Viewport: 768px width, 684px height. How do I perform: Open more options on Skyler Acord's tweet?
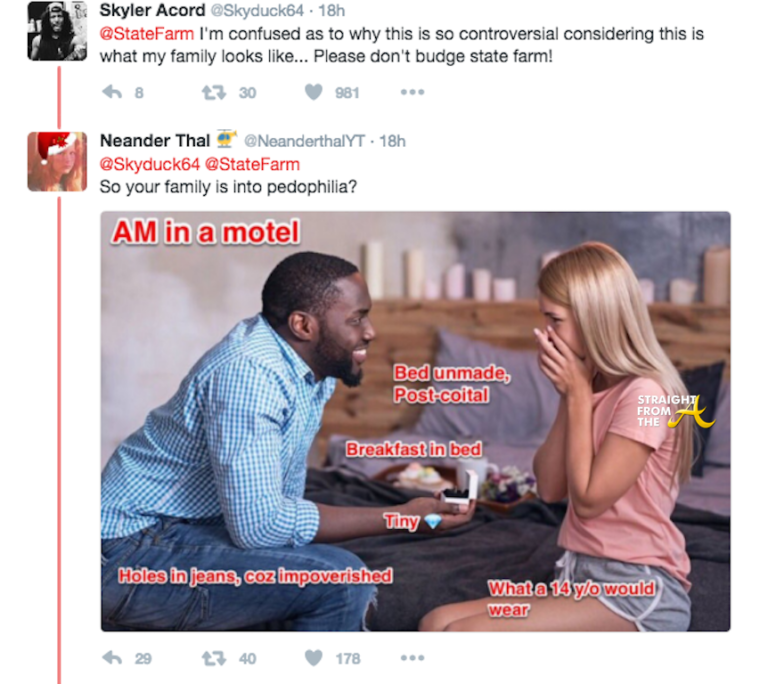(x=412, y=92)
